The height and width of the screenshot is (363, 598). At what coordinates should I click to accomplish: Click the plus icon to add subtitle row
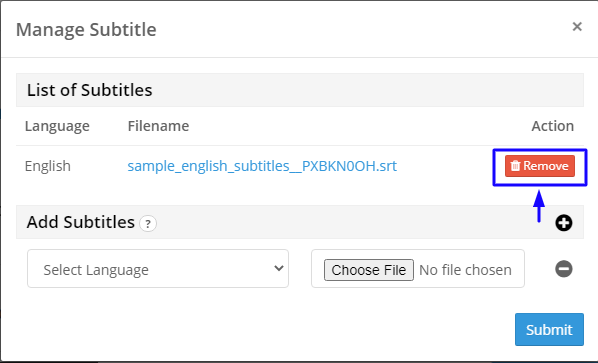click(x=564, y=223)
